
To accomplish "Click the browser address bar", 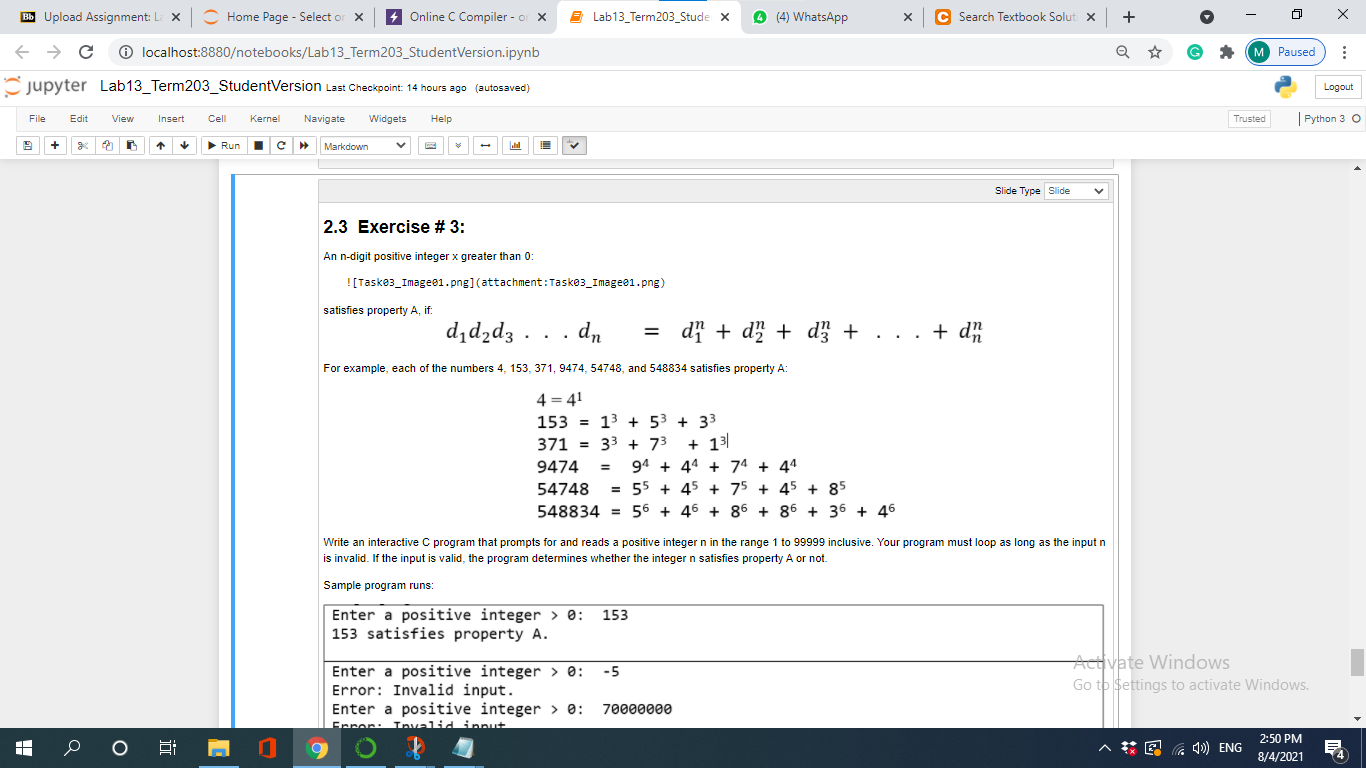I will pos(400,51).
